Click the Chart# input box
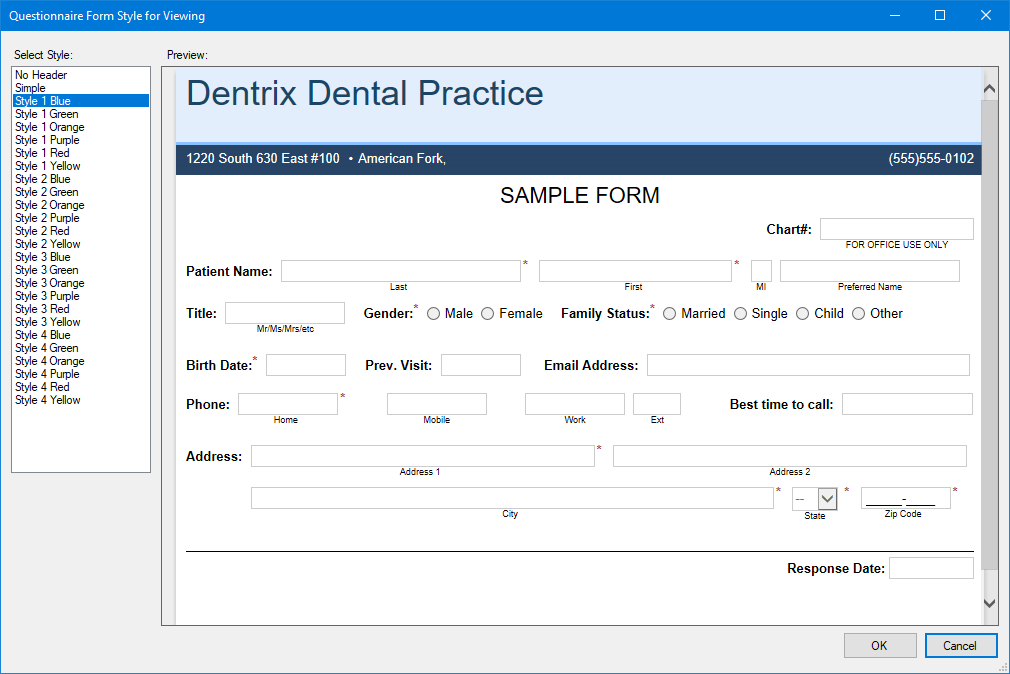Viewport: 1010px width, 674px height. [896, 229]
